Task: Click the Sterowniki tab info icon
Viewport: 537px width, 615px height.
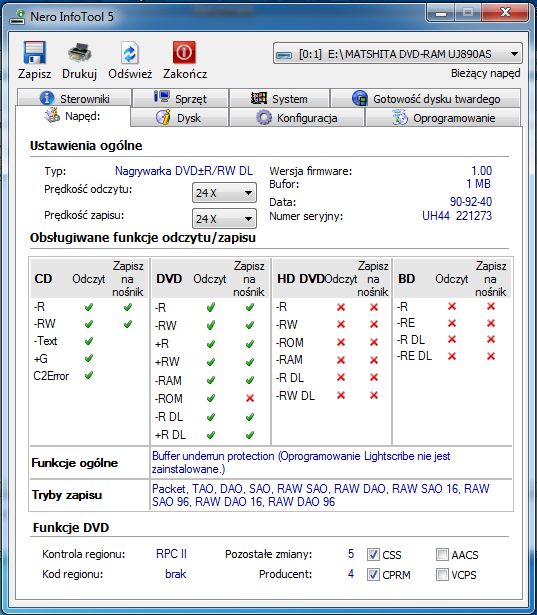Action: [x=47, y=98]
